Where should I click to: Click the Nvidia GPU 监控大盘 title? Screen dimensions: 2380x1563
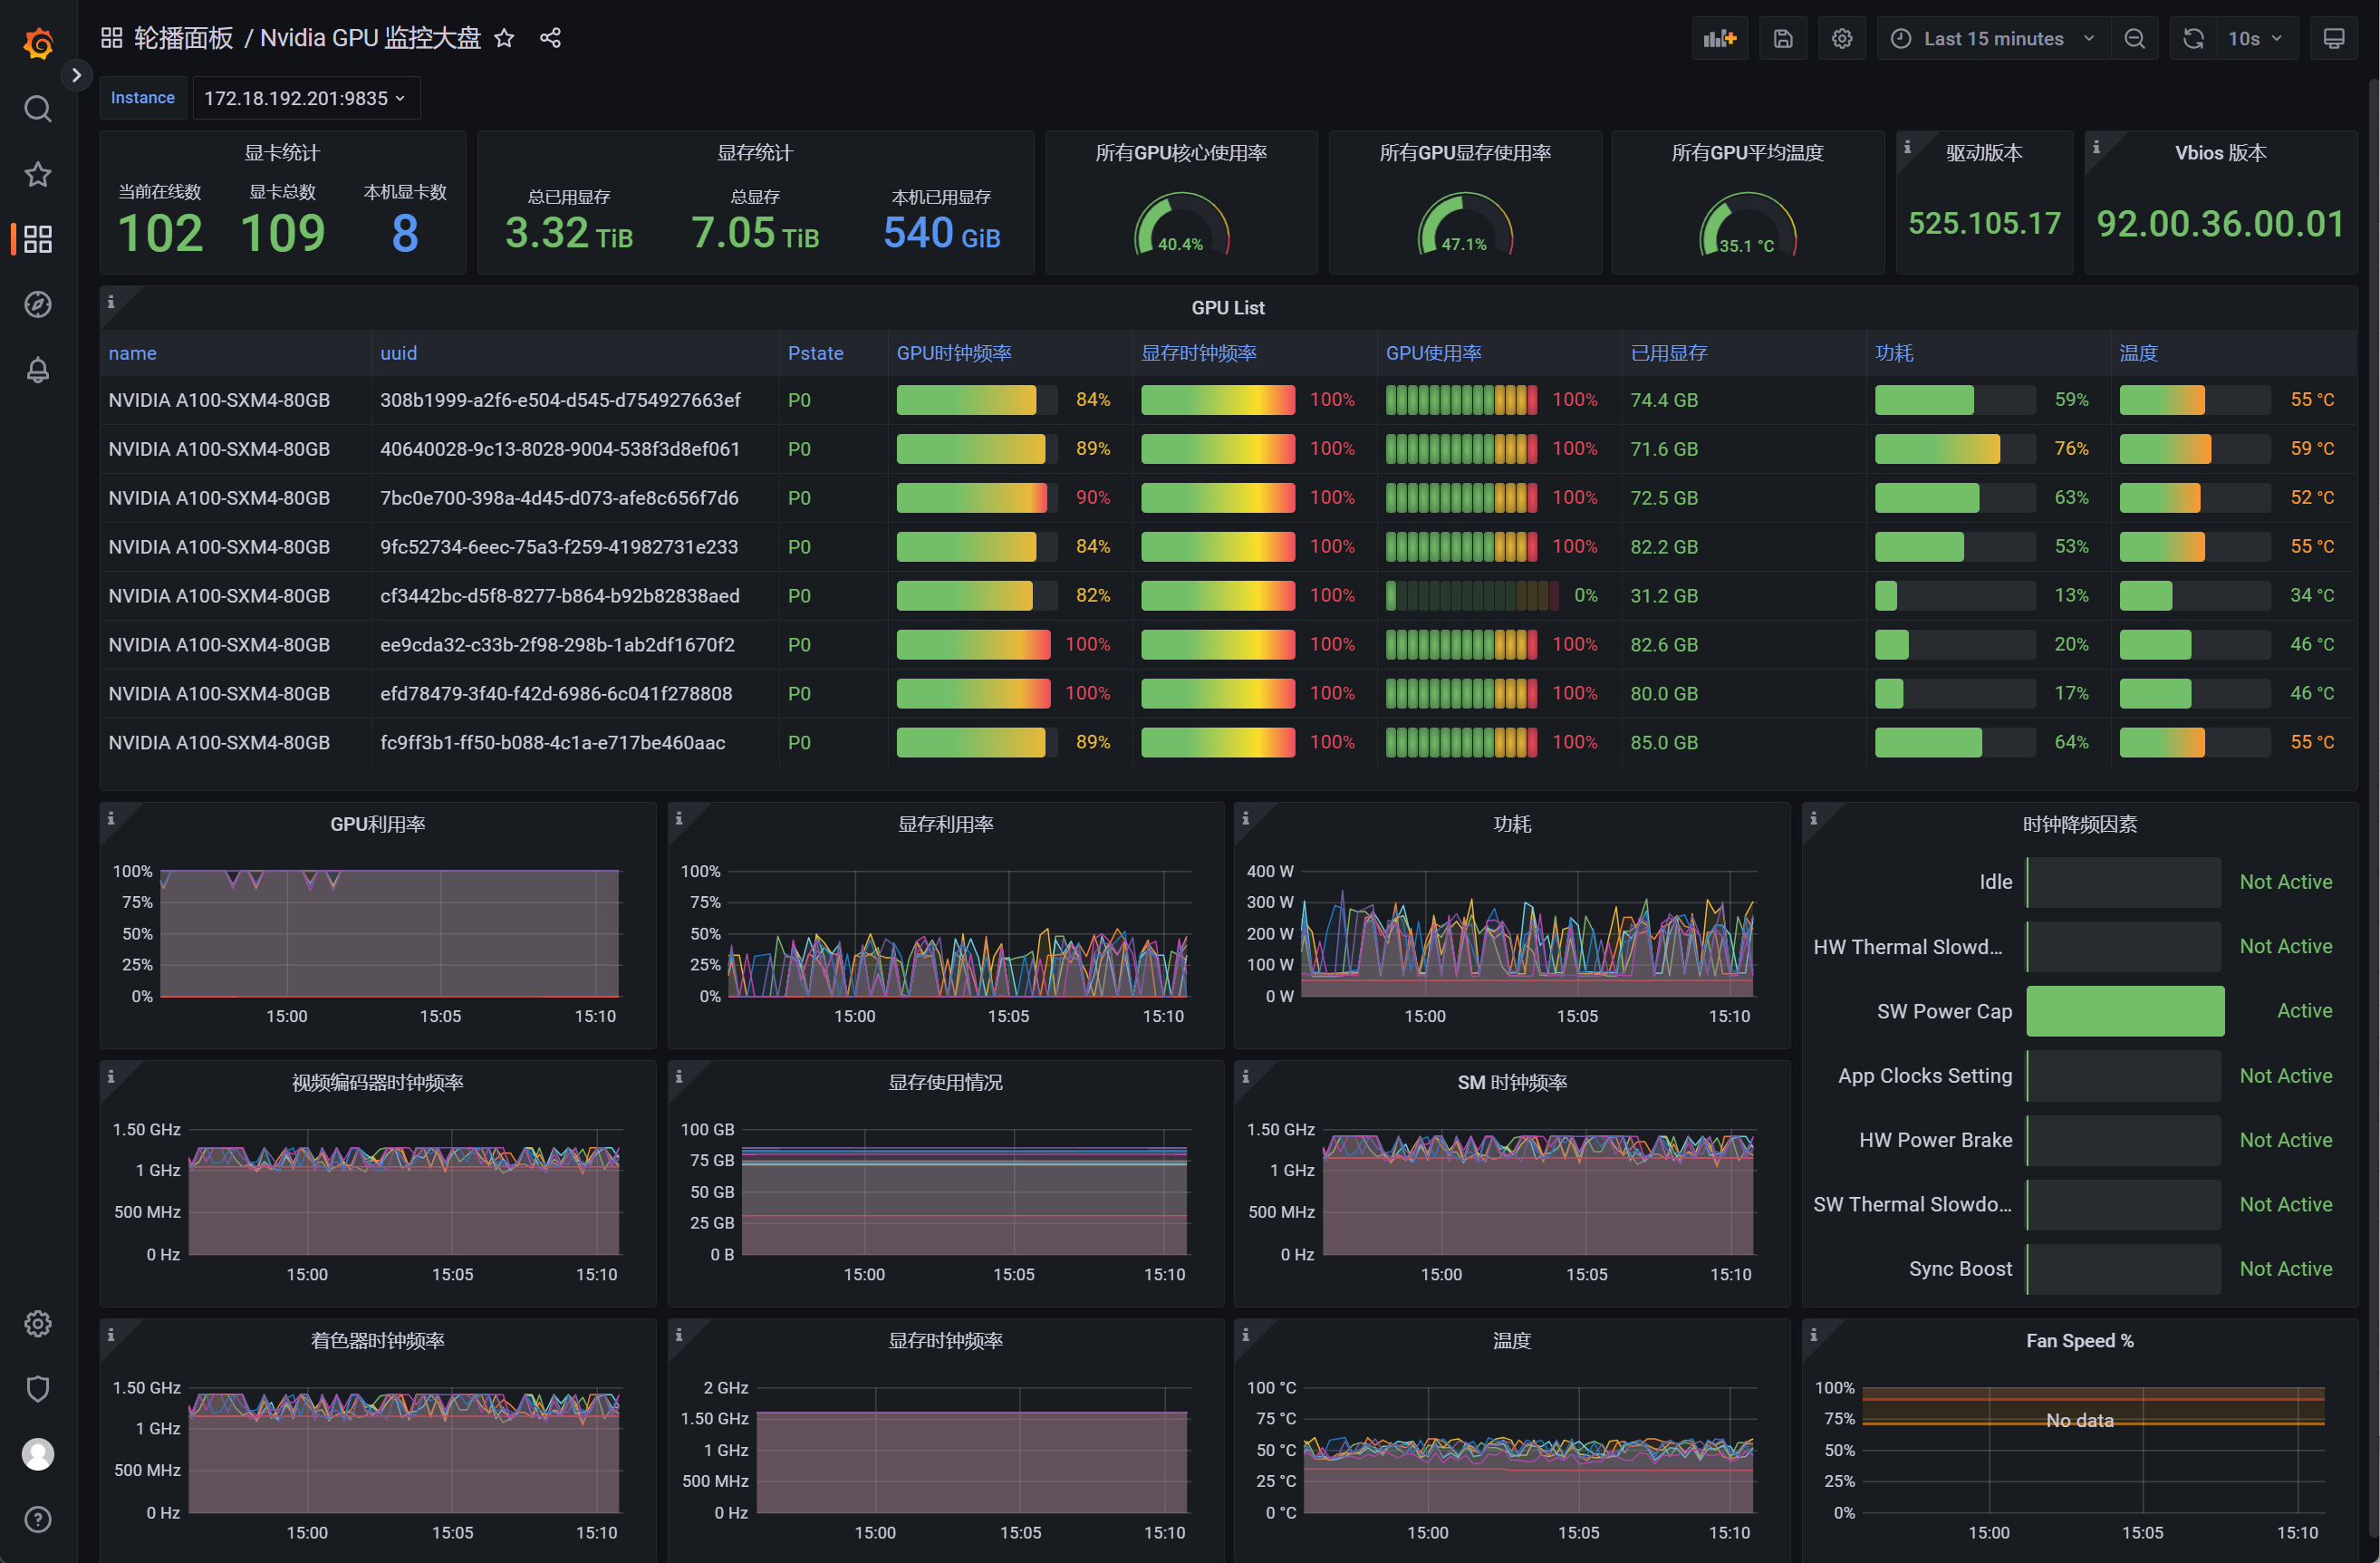click(370, 38)
